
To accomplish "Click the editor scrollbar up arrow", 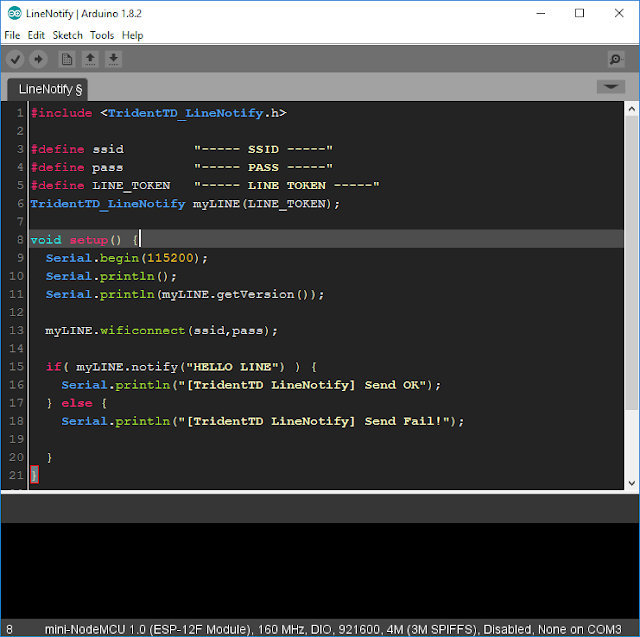I will (x=631, y=109).
